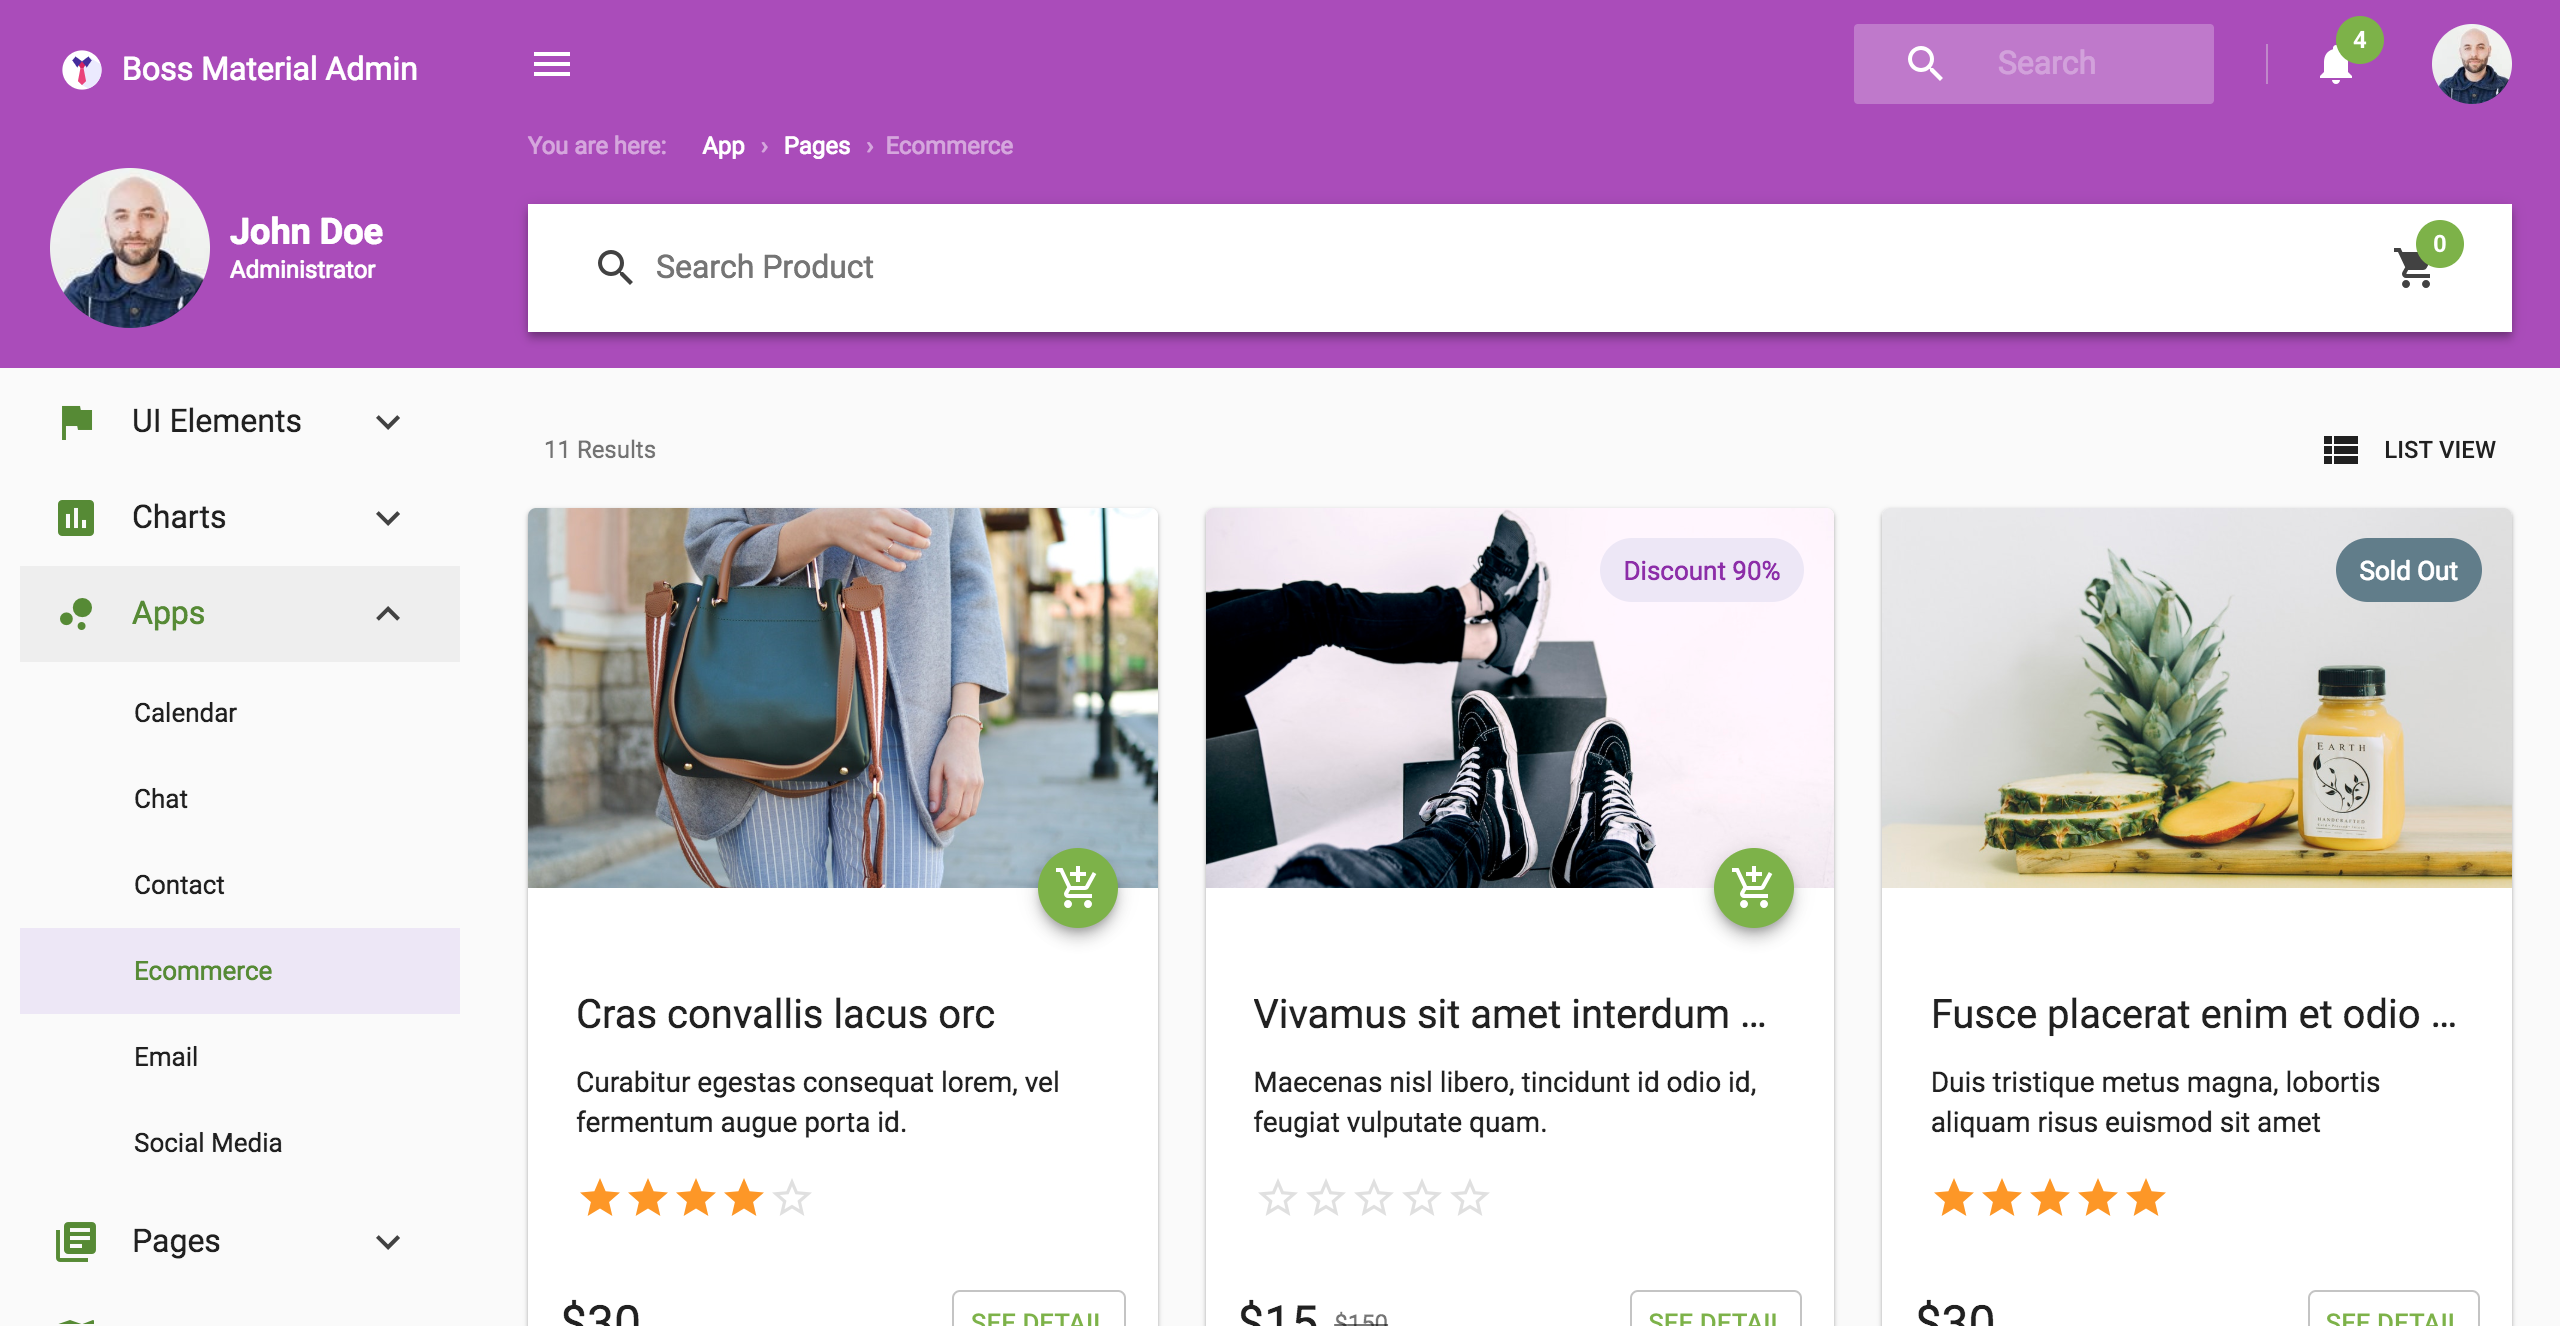This screenshot has width=2560, height=1326.
Task: Click the Charts bar chart icon
Action: pyautogui.click(x=76, y=517)
